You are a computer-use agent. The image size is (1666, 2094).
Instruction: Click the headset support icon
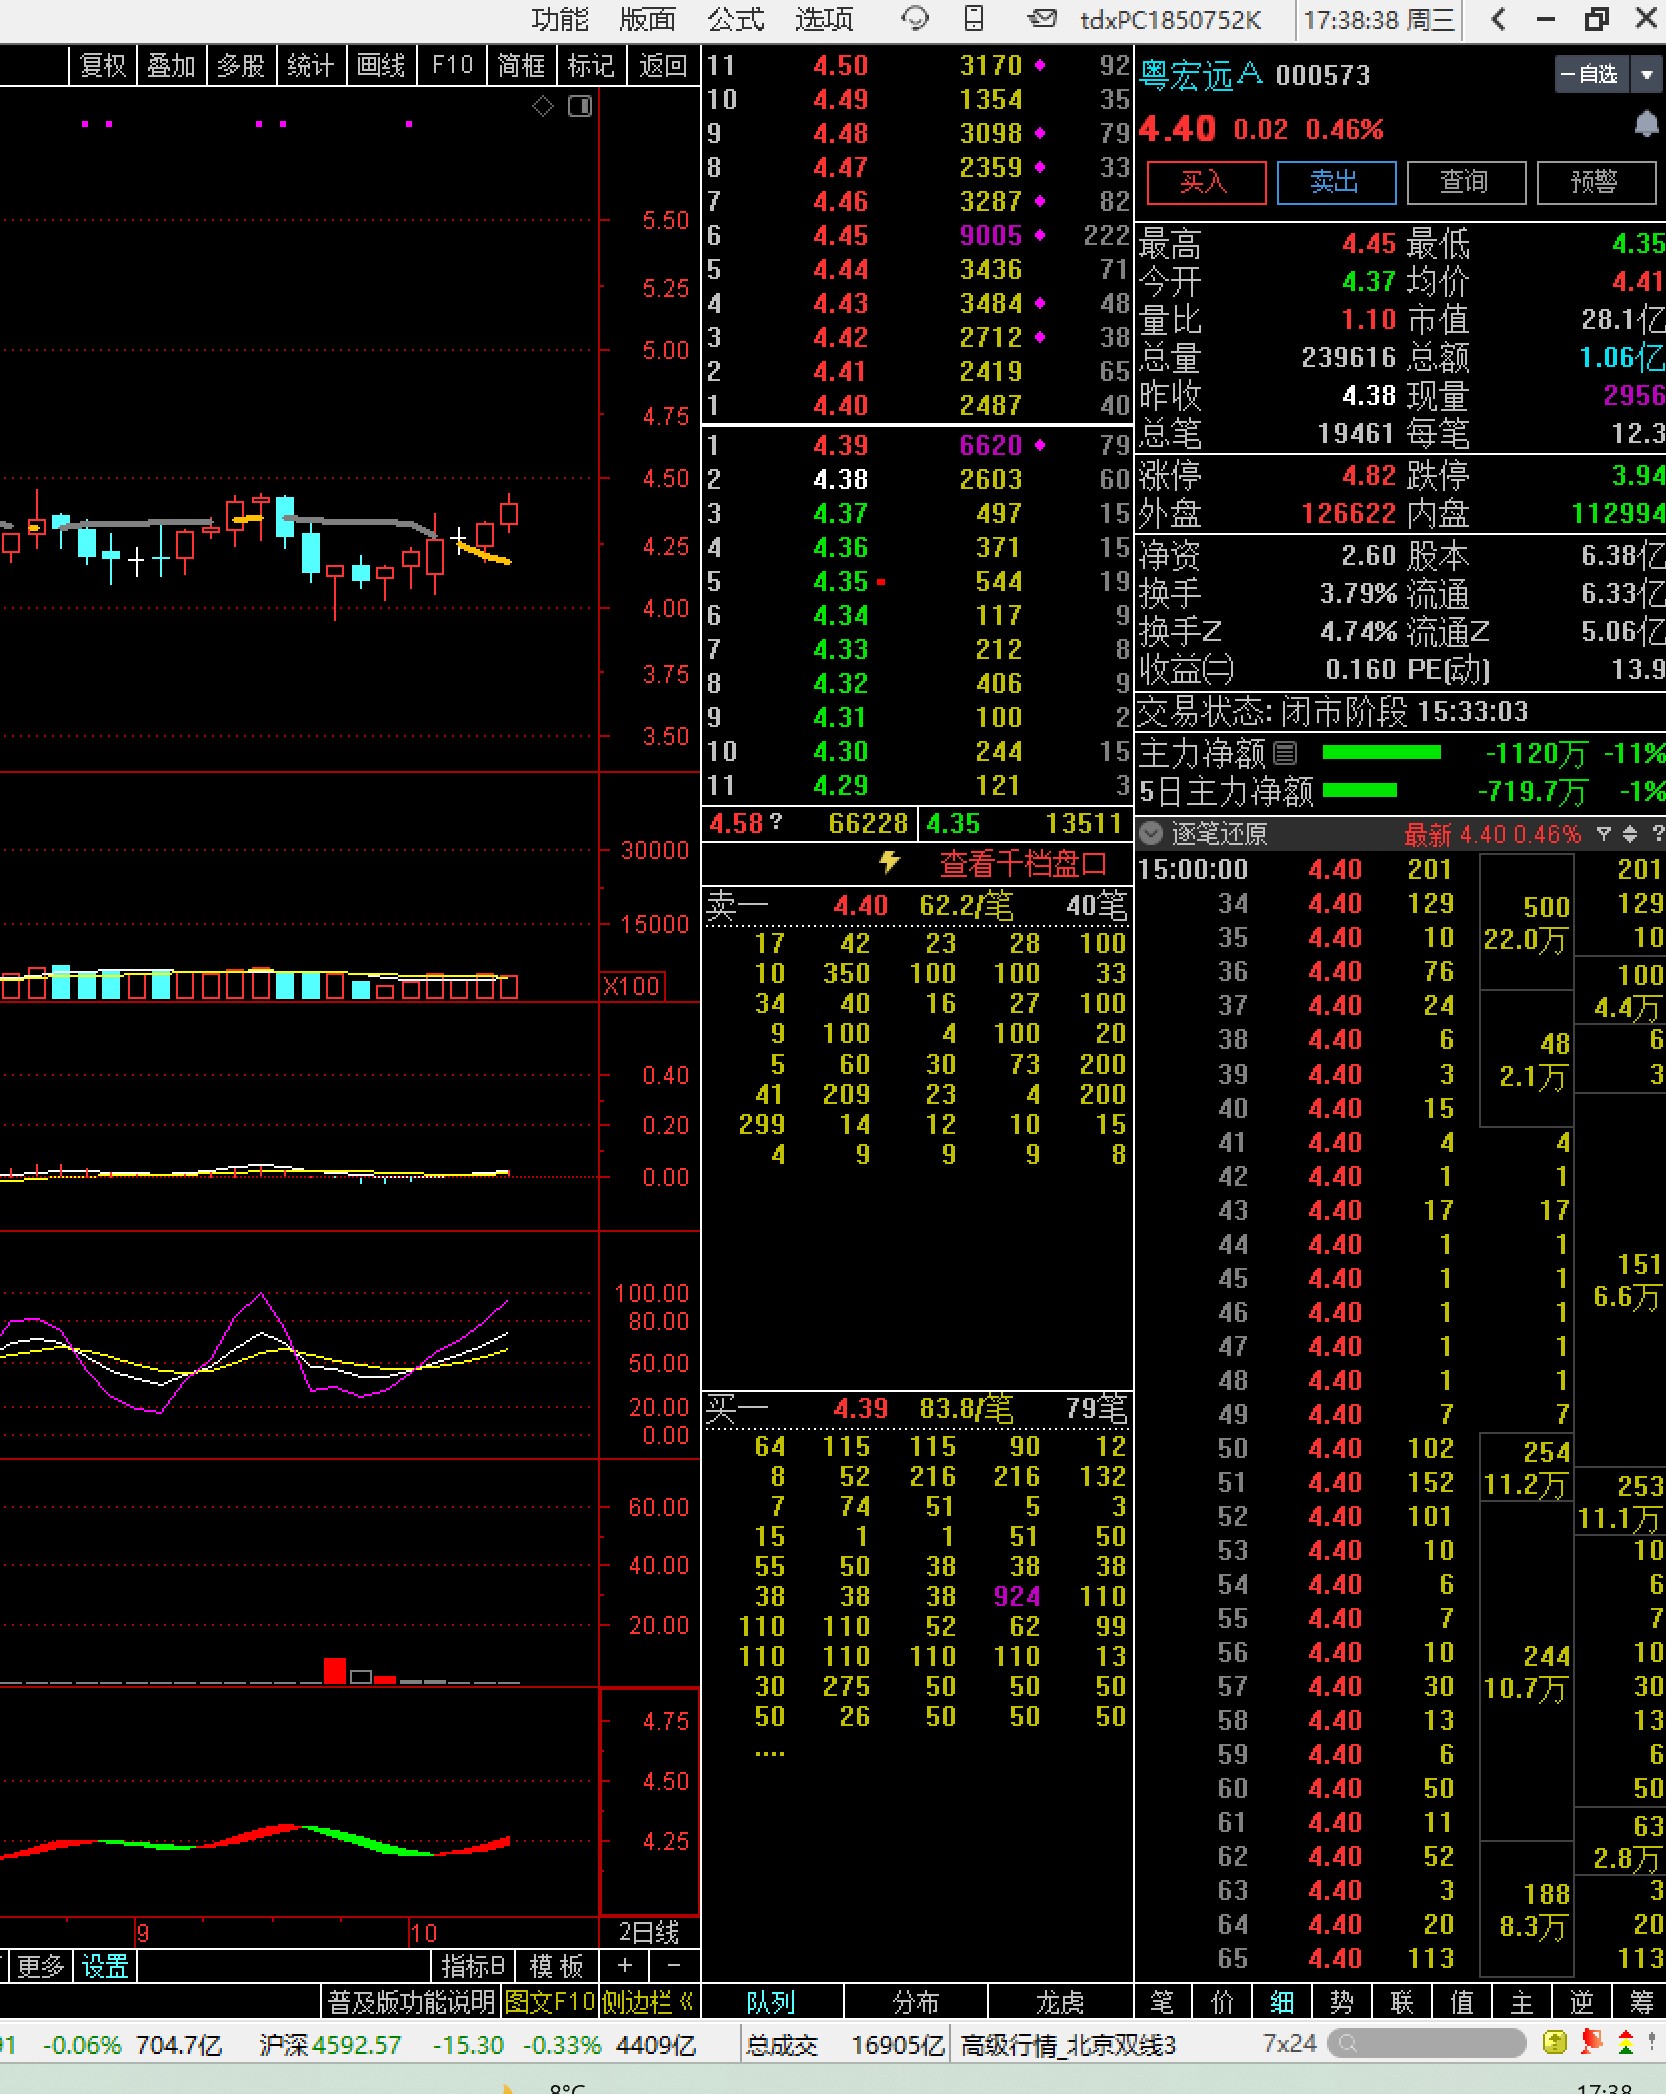(x=914, y=19)
